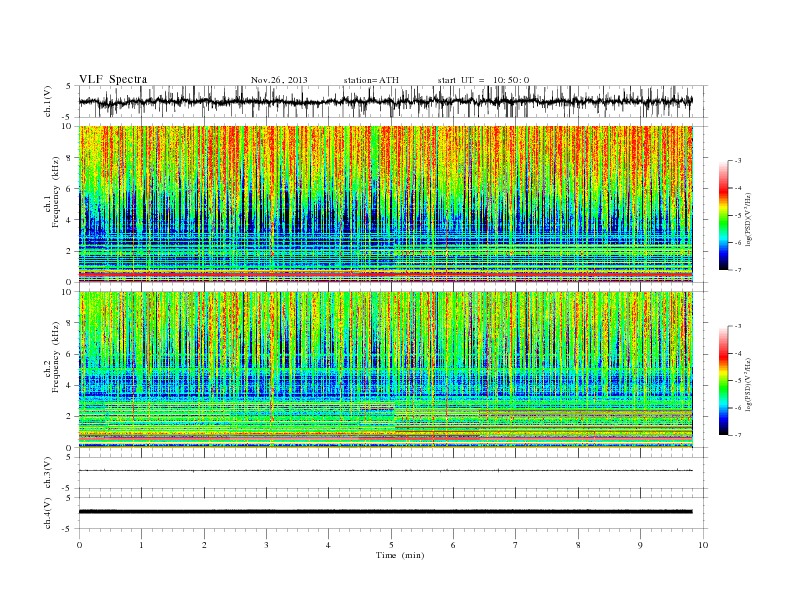Click the "-3" label on ch.1 colorbar
The image size is (792, 612).
pos(737,161)
